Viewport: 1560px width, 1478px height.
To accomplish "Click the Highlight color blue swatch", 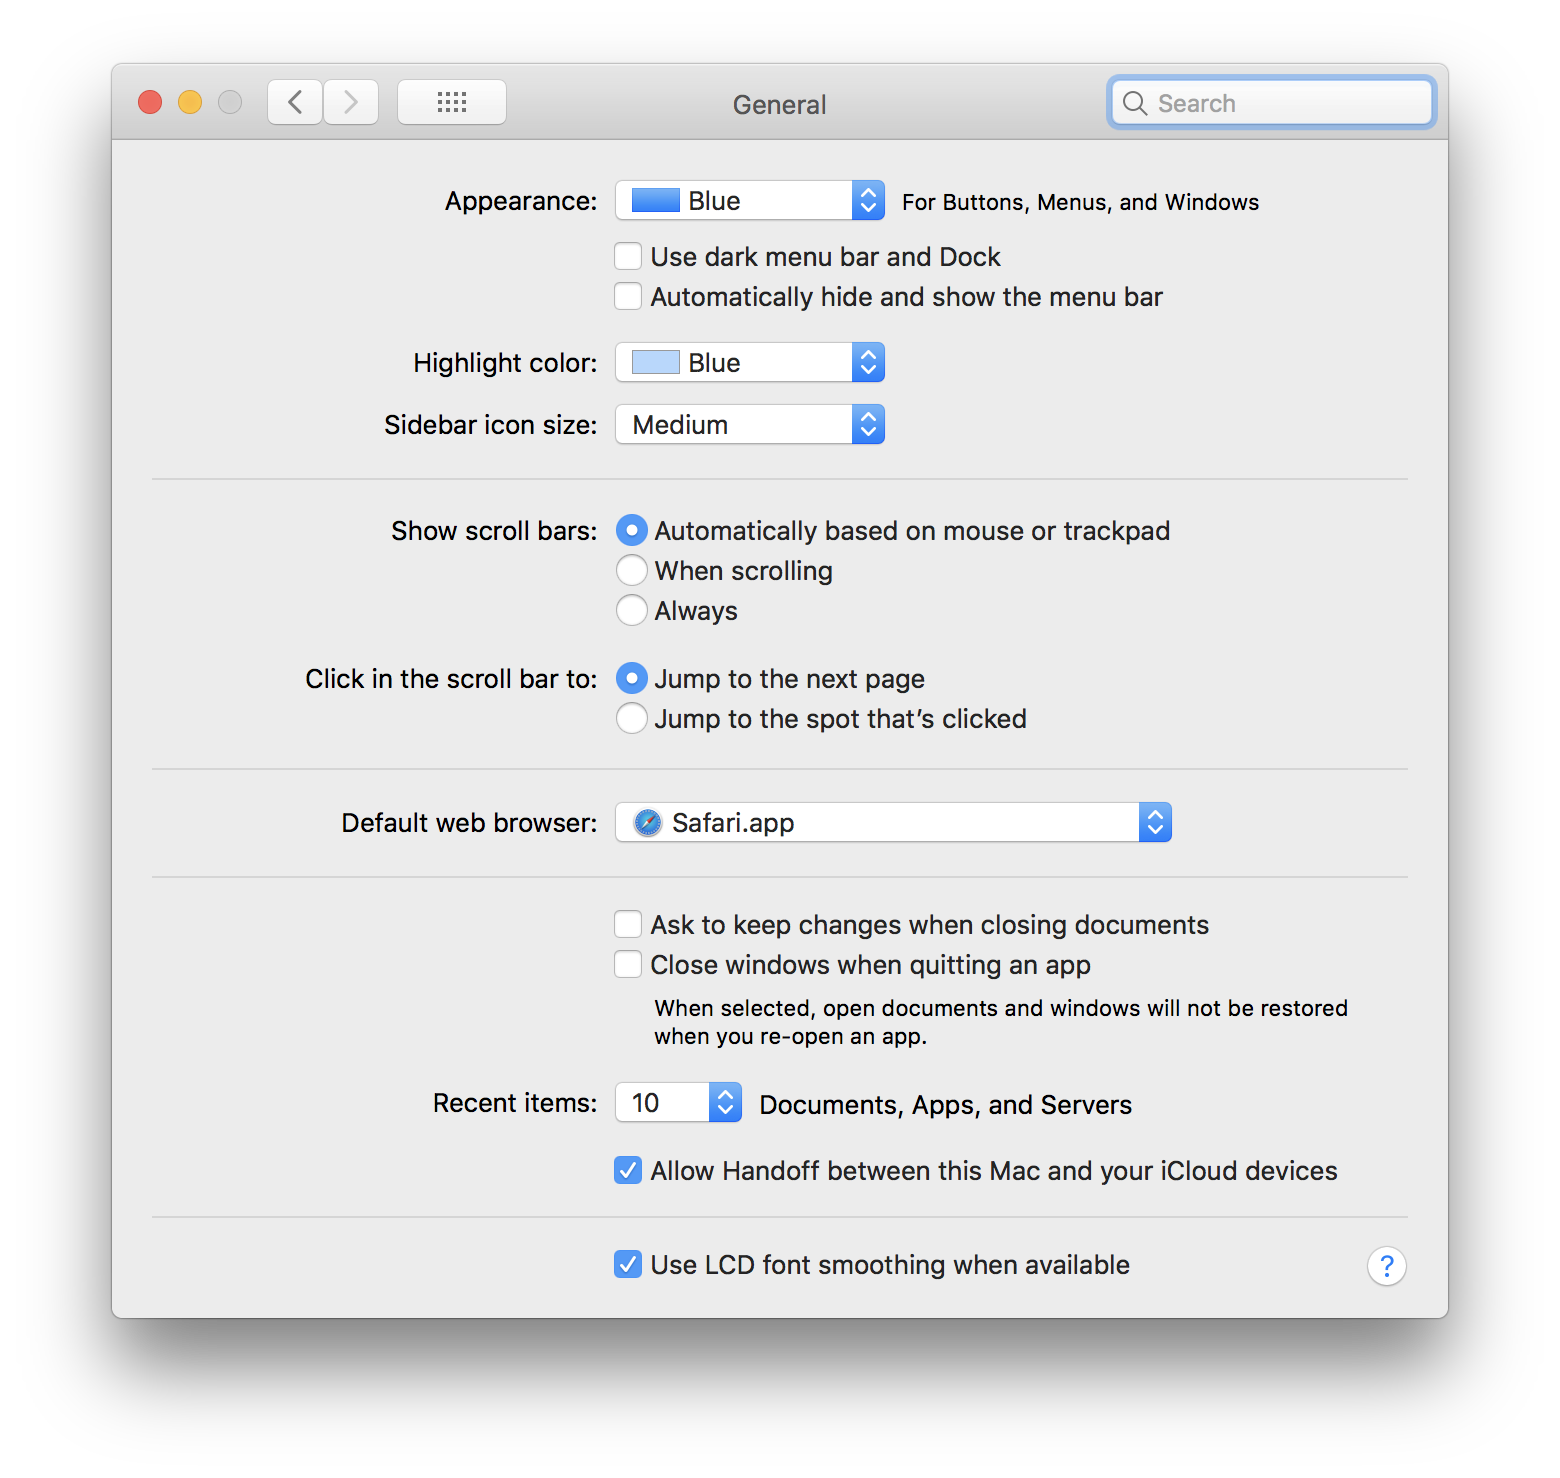I will pyautogui.click(x=656, y=363).
